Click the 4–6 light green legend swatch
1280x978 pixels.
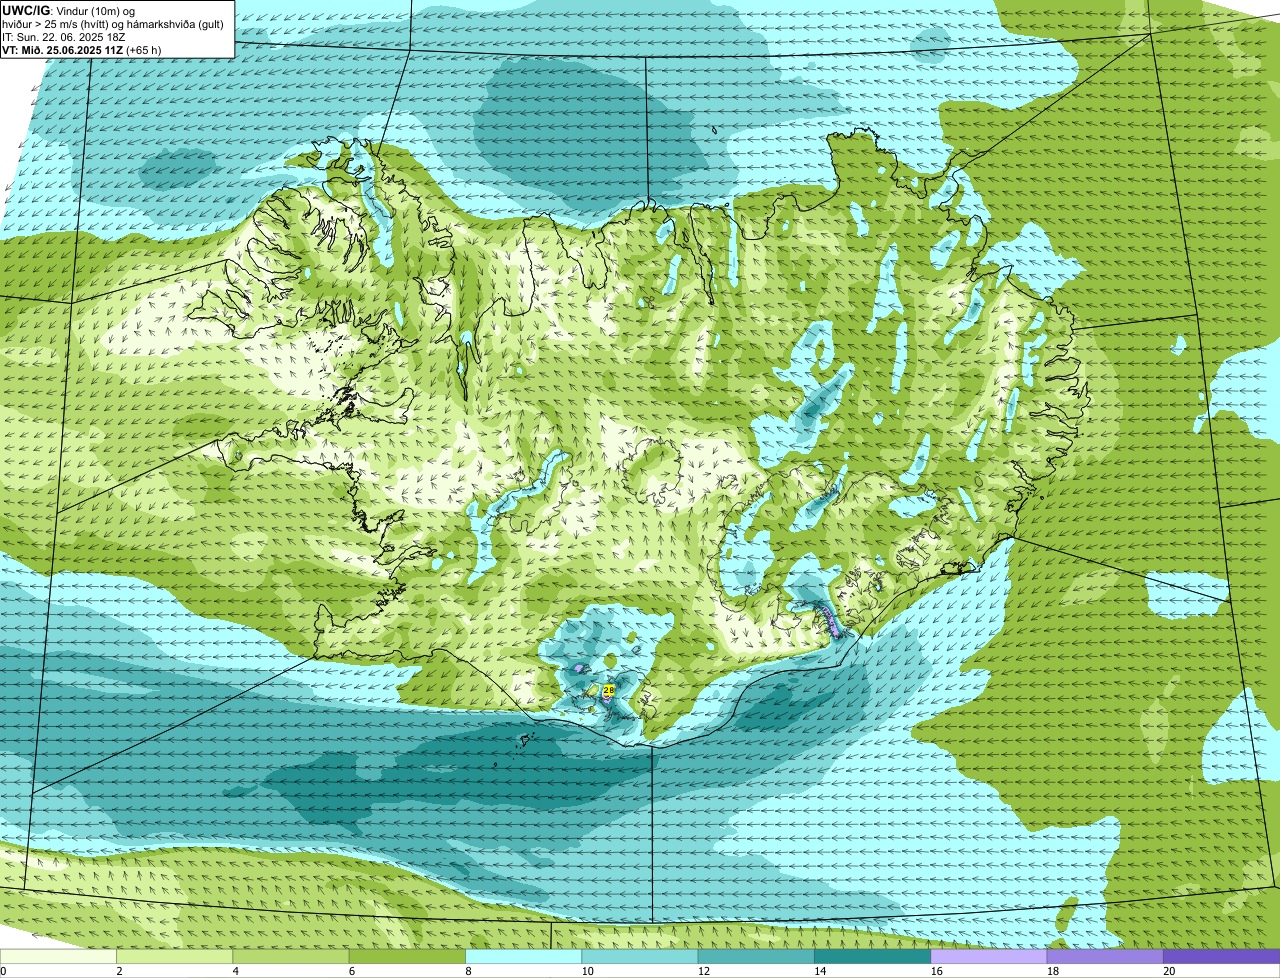pos(291,957)
